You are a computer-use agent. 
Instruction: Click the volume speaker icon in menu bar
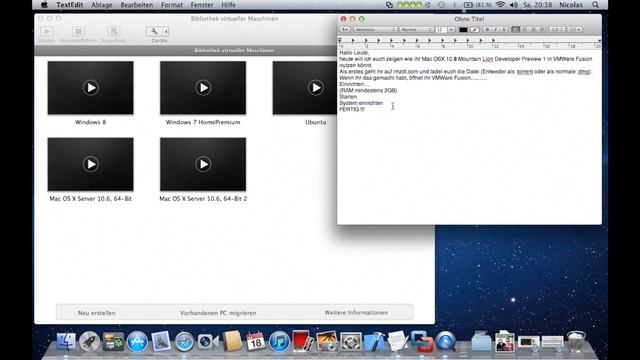tap(513, 5)
